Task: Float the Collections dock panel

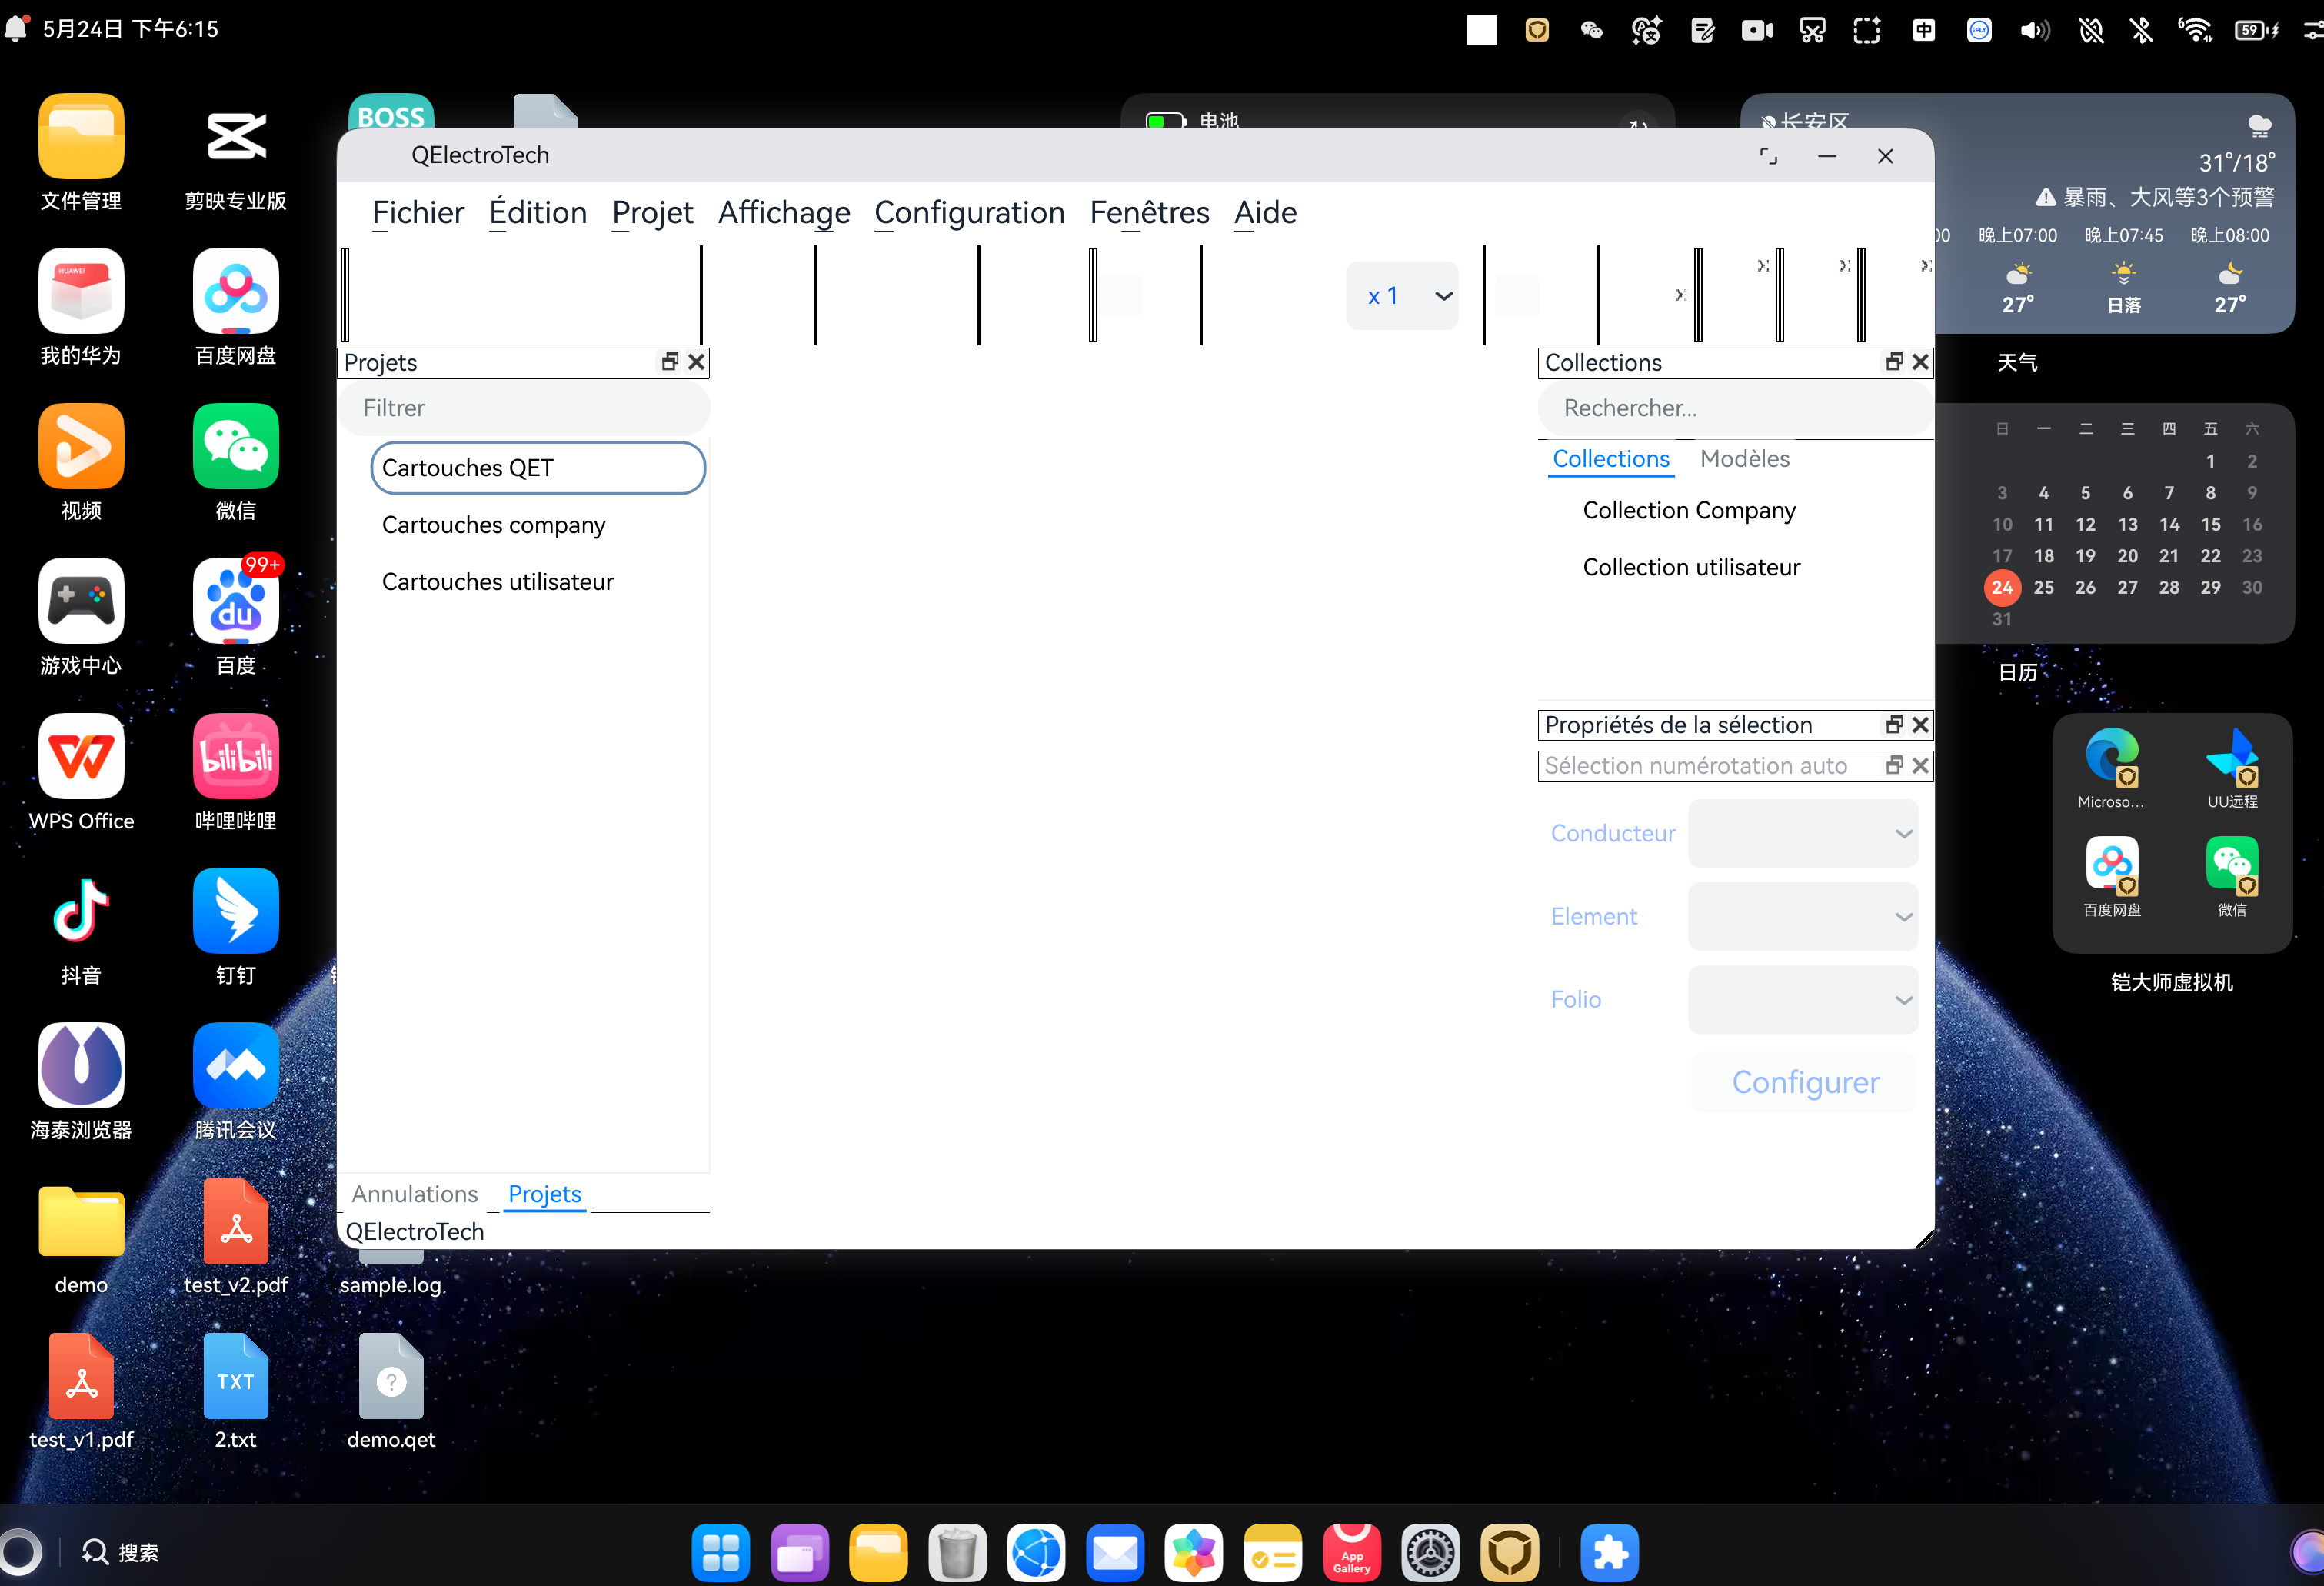Action: tap(1894, 361)
